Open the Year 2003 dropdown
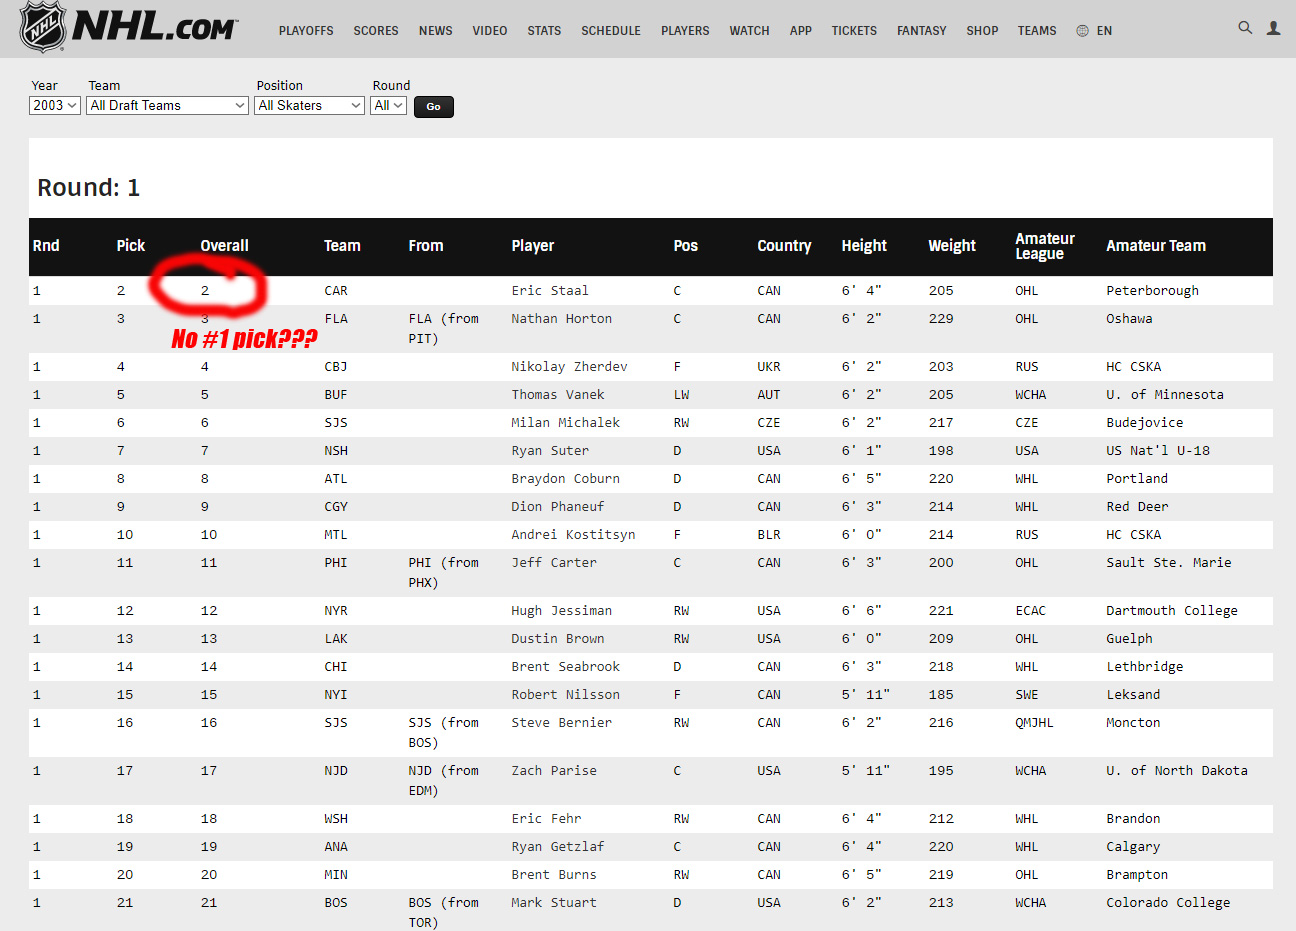This screenshot has width=1296, height=931. tap(55, 106)
